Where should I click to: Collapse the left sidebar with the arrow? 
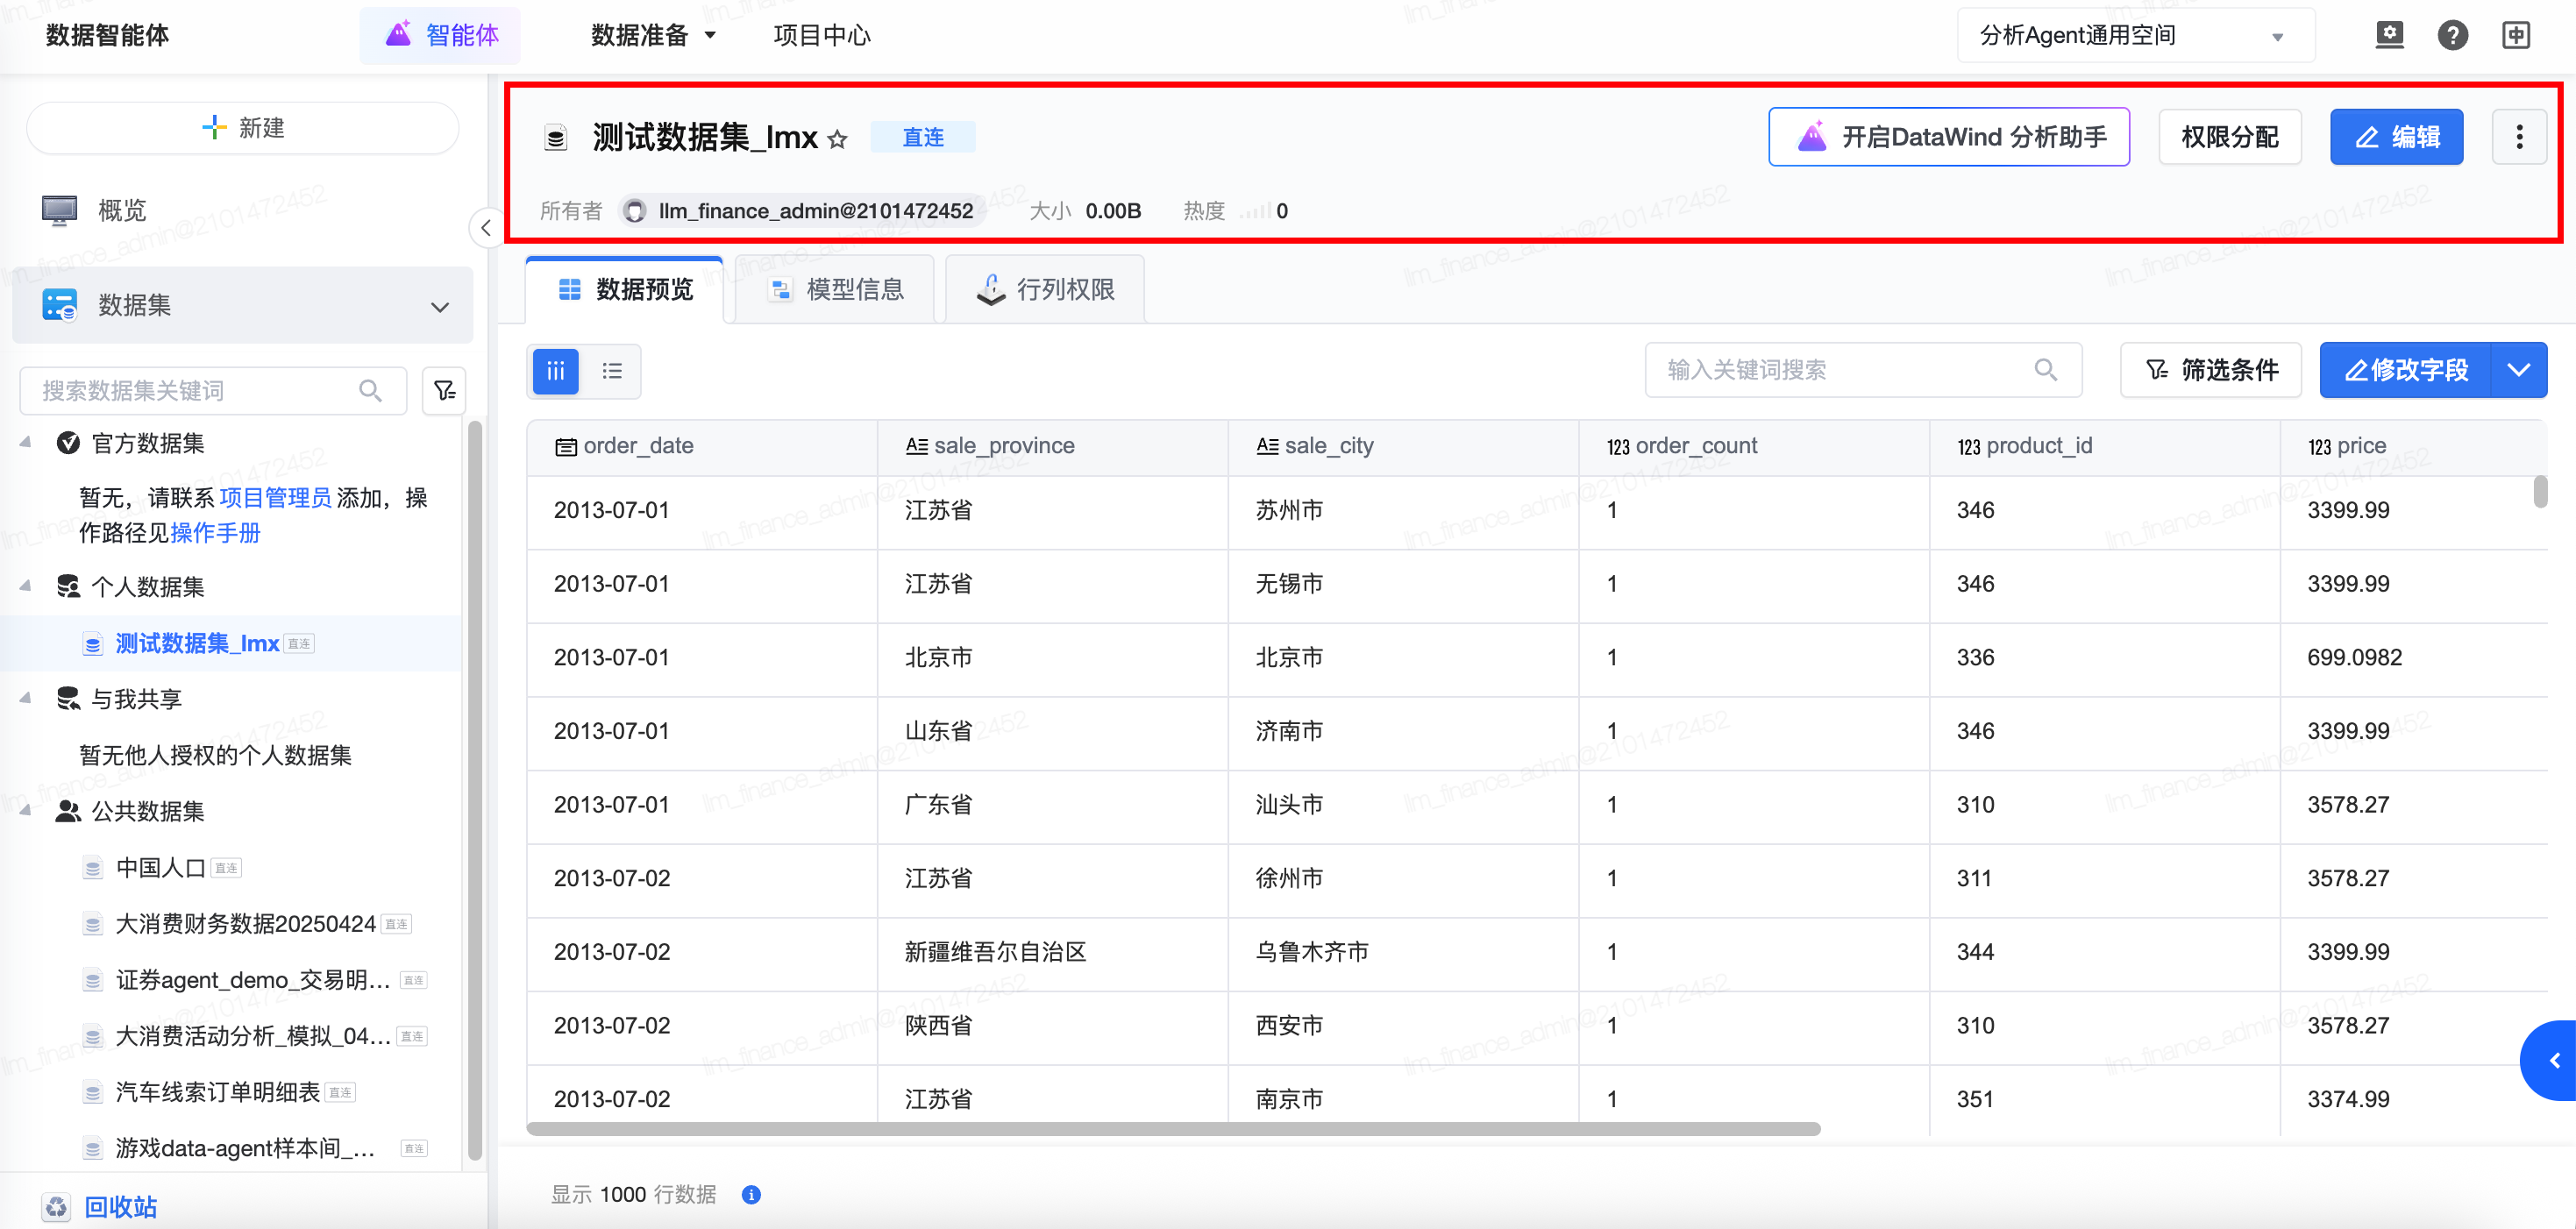tap(486, 228)
